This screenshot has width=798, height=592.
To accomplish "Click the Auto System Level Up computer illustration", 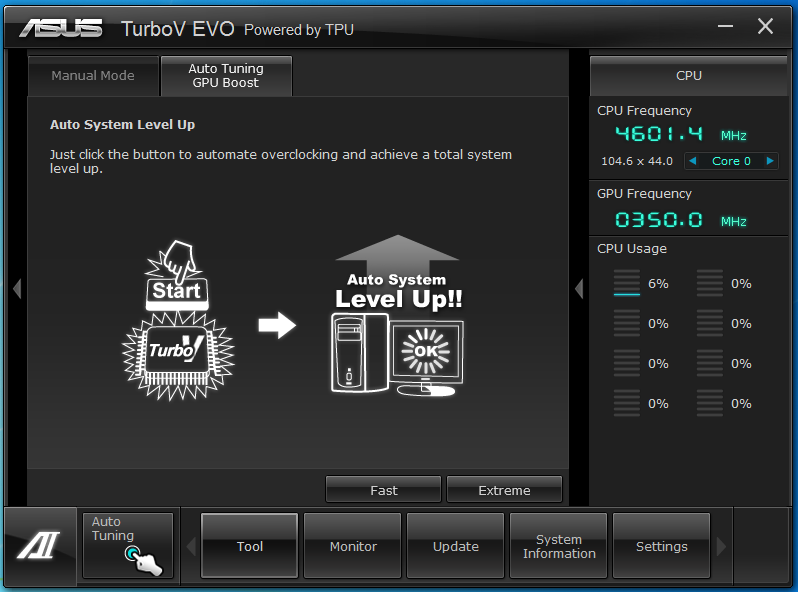I will [398, 316].
